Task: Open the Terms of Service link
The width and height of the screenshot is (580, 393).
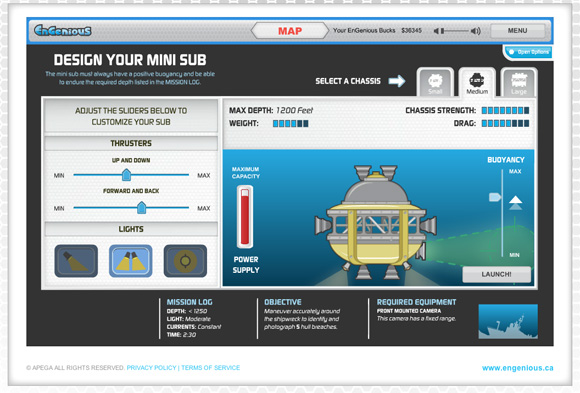Action: tap(210, 367)
